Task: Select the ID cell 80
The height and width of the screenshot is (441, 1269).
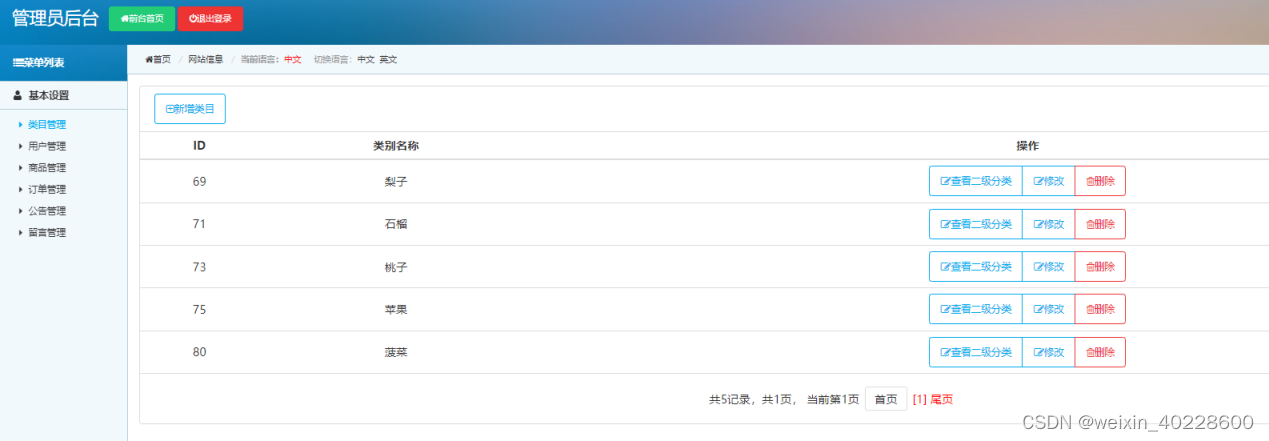Action: [x=199, y=353]
